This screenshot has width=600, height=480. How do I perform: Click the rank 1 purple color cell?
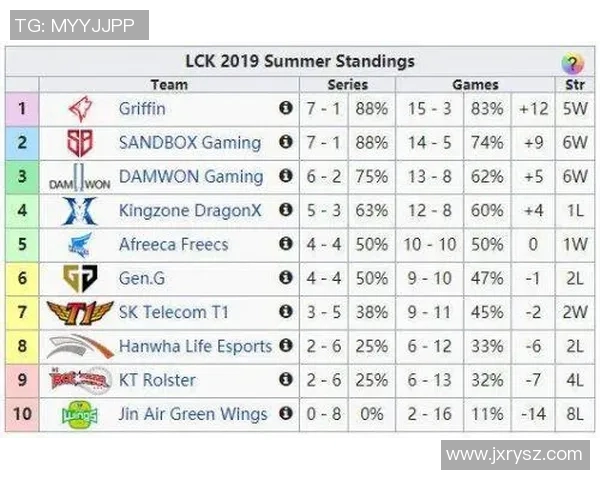(22, 109)
